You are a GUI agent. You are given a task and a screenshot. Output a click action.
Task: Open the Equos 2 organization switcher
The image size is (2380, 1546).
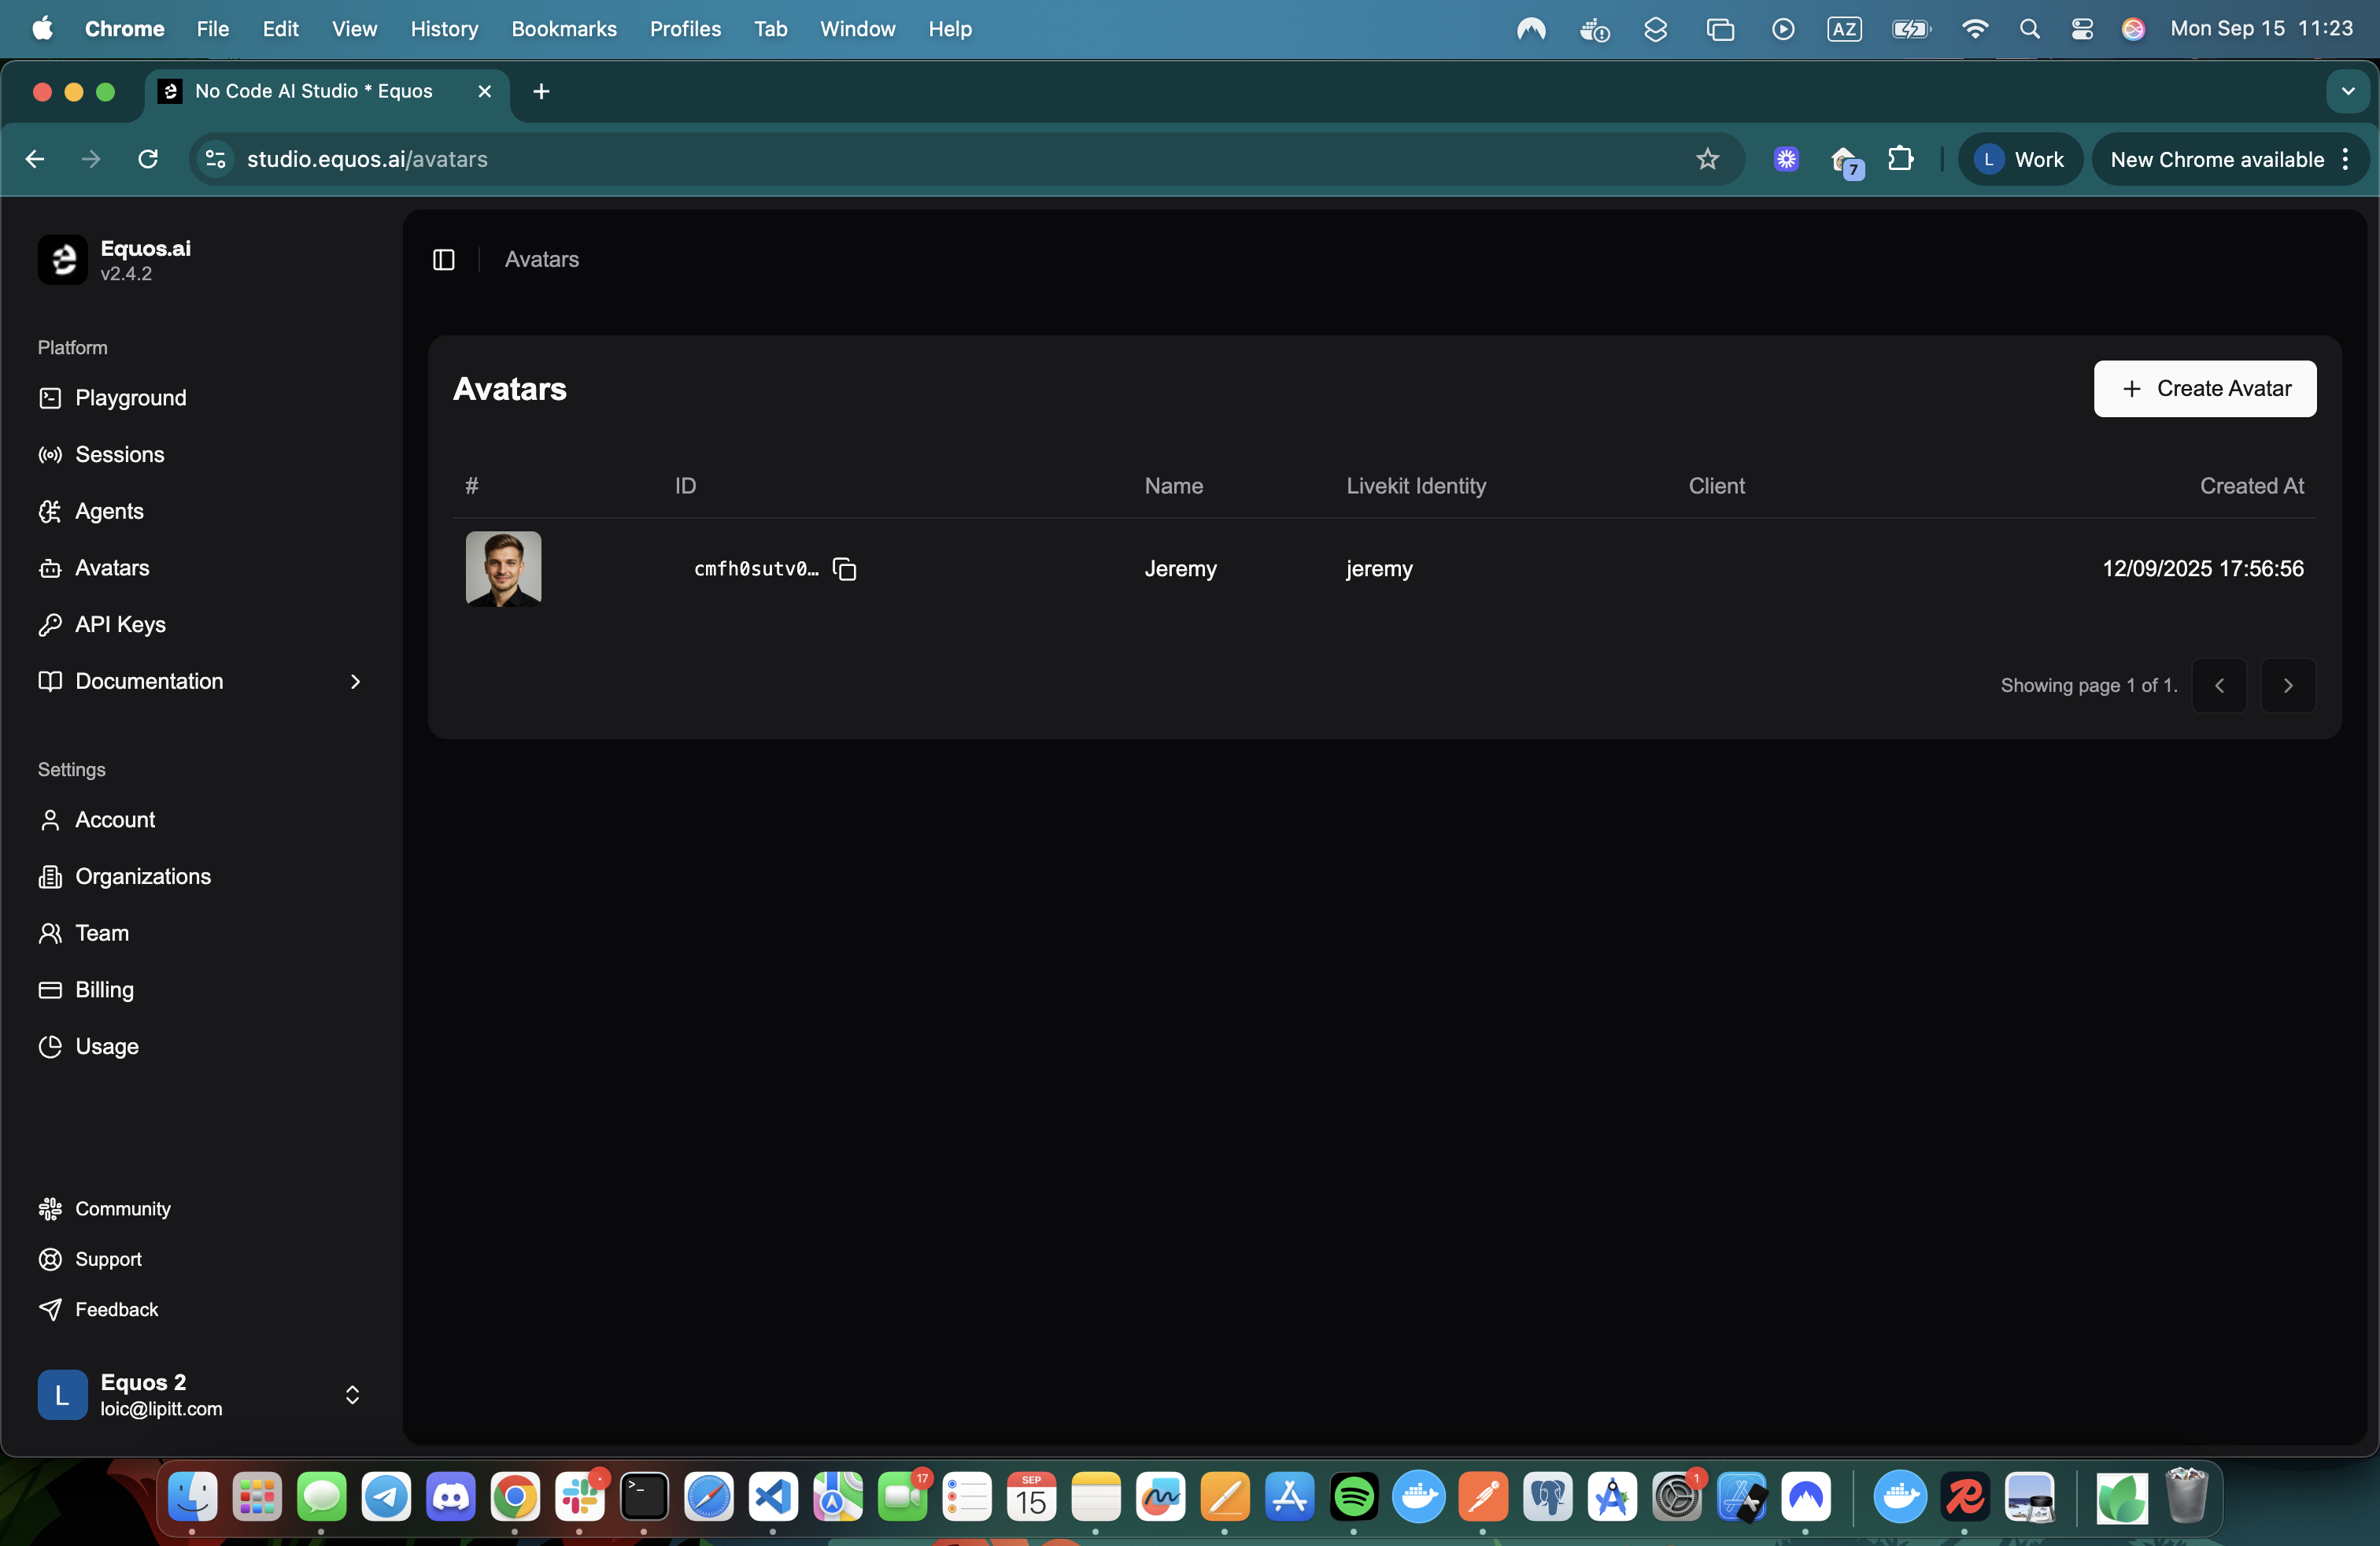[x=200, y=1395]
